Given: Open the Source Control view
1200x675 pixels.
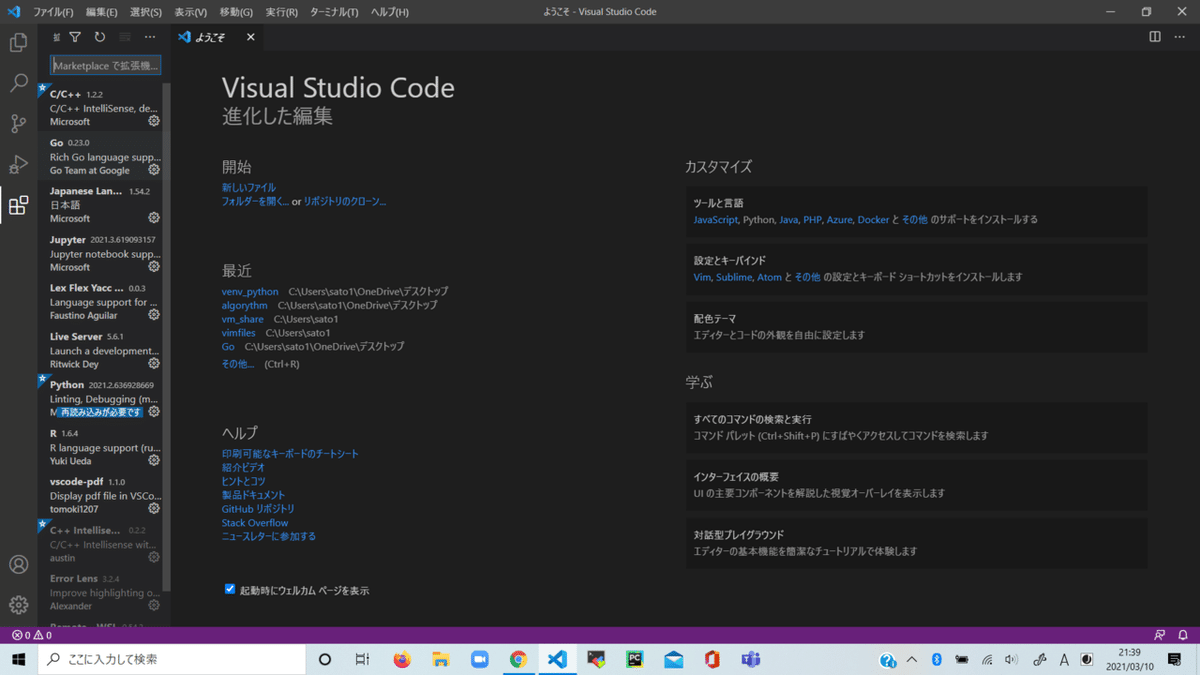Looking at the screenshot, I should [x=18, y=124].
